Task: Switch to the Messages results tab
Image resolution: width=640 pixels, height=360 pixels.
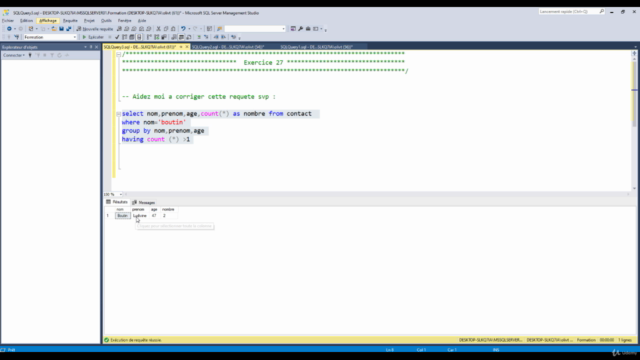Action: pos(144,202)
